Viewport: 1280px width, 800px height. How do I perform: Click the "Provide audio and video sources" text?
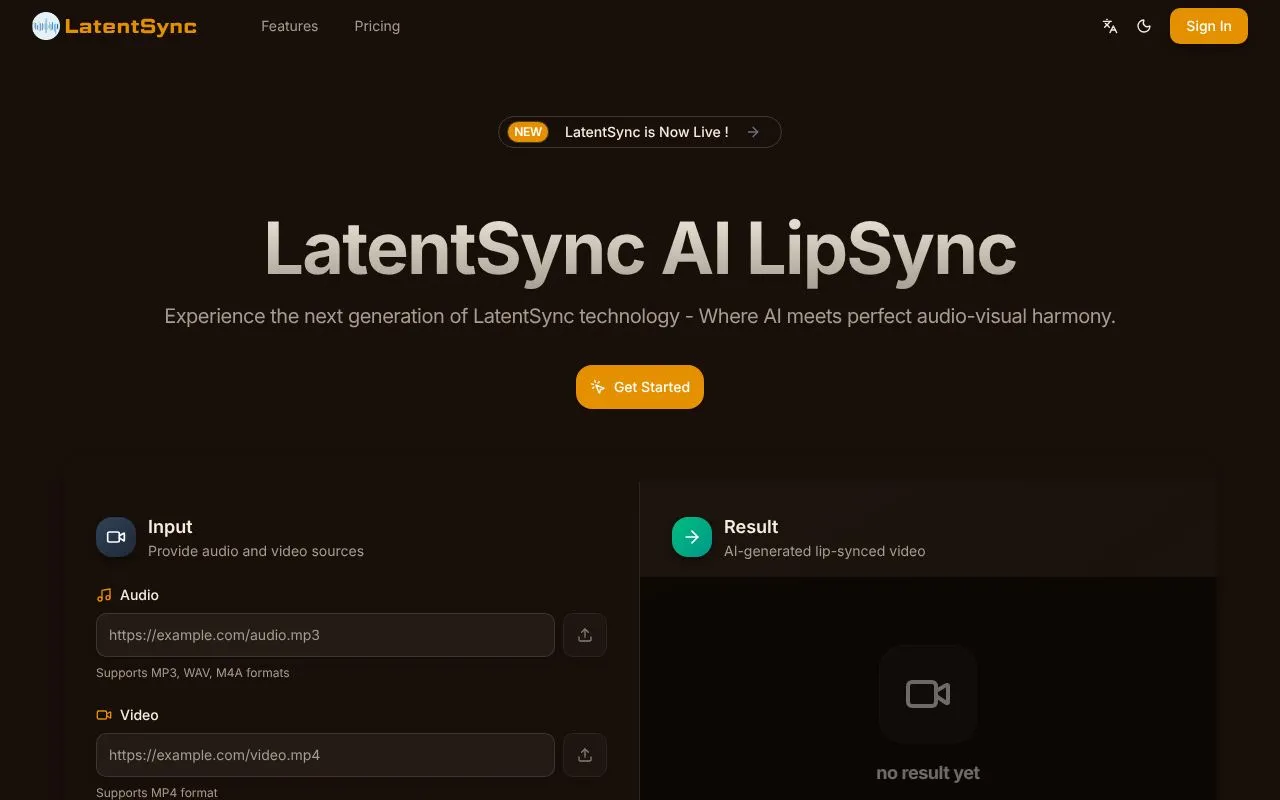(x=256, y=551)
